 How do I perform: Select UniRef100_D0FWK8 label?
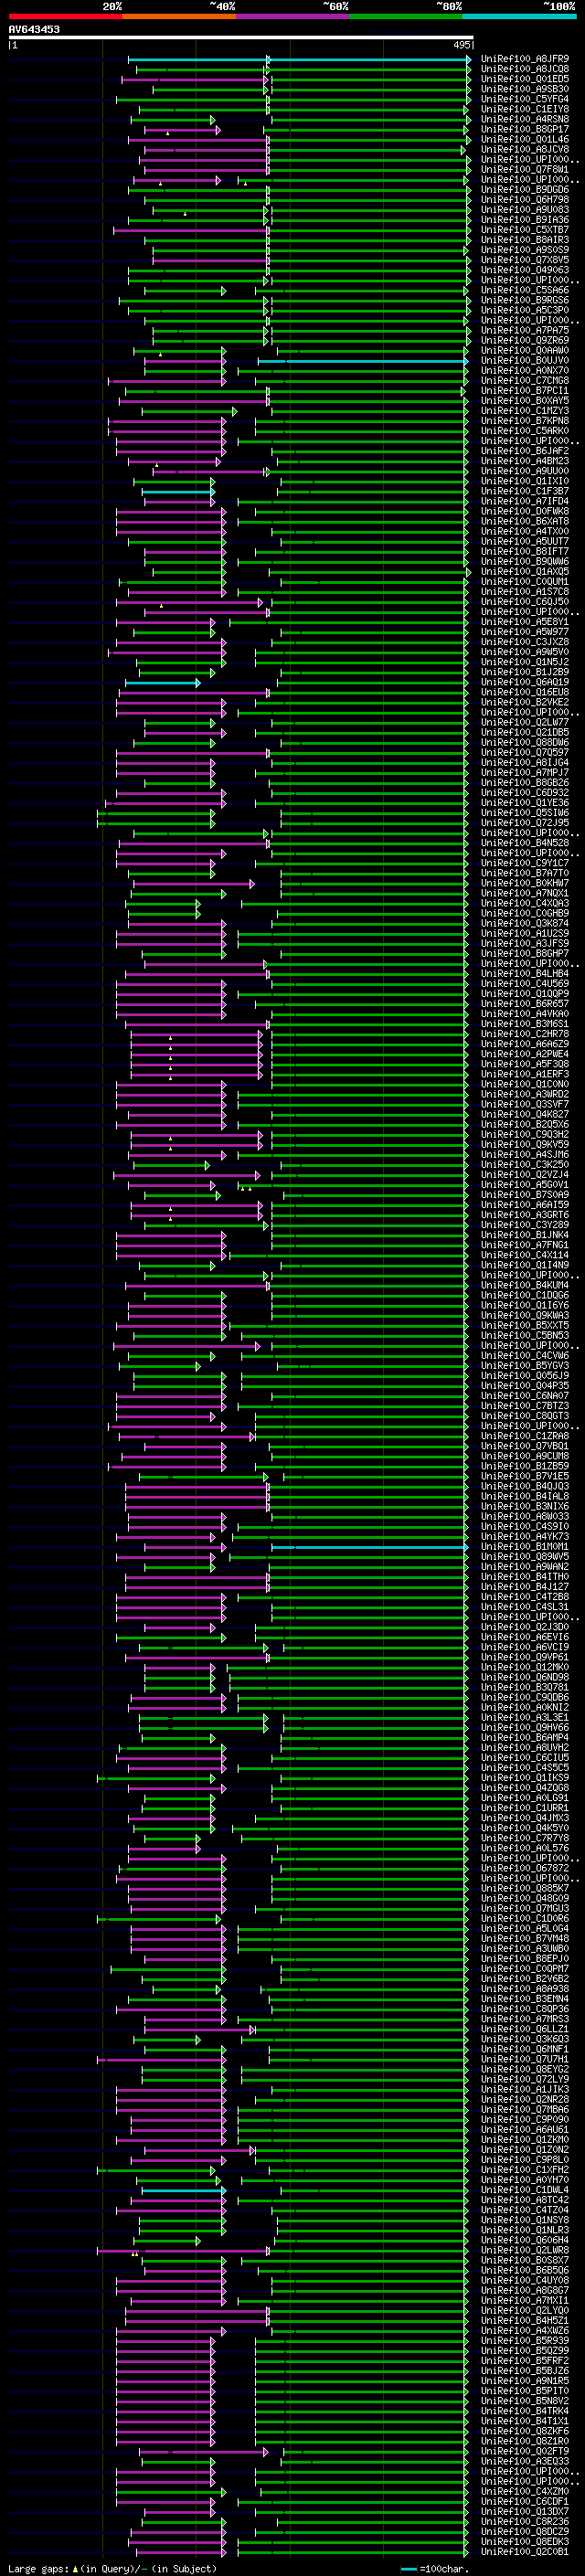pyautogui.click(x=525, y=511)
